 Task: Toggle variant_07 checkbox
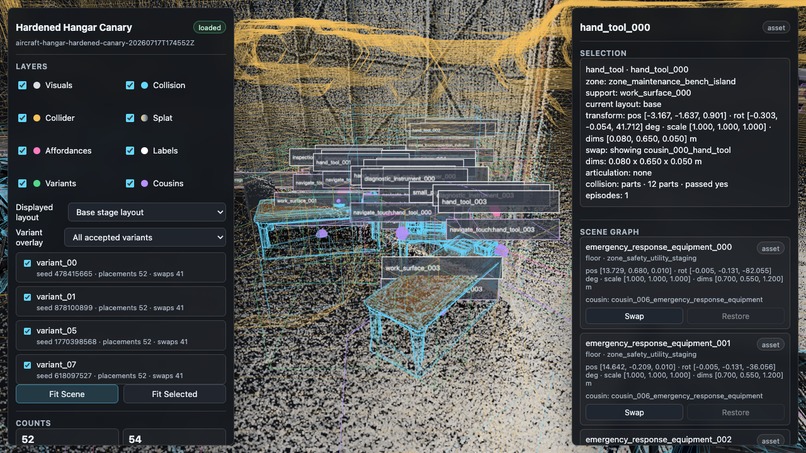click(27, 365)
